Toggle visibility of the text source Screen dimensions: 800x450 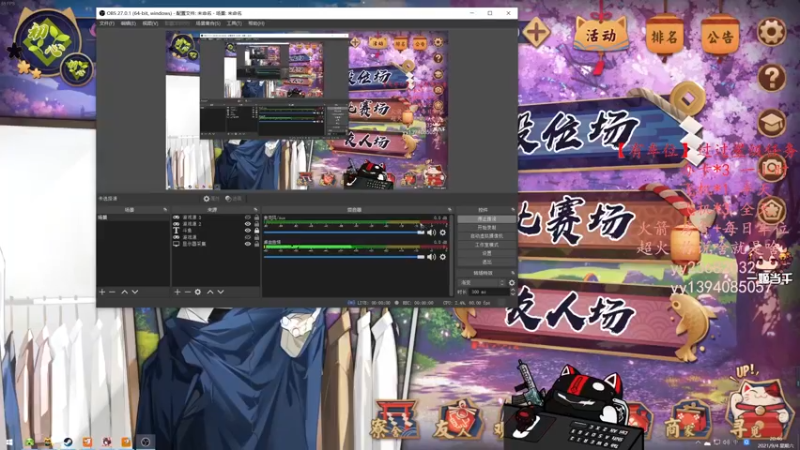click(248, 231)
